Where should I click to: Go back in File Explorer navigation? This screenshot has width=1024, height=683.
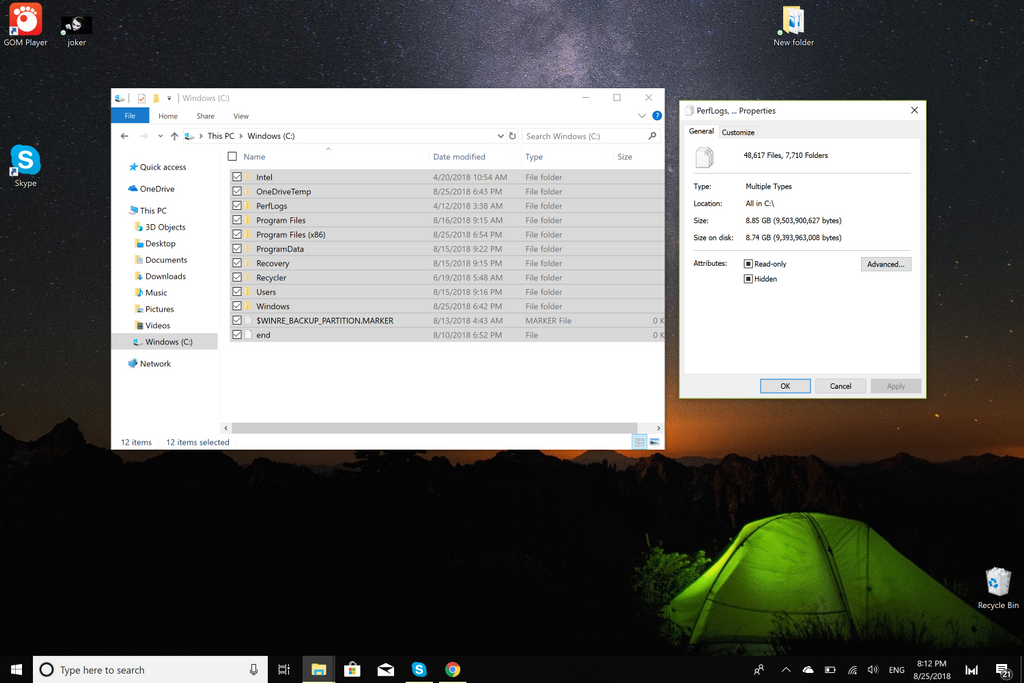[125, 136]
